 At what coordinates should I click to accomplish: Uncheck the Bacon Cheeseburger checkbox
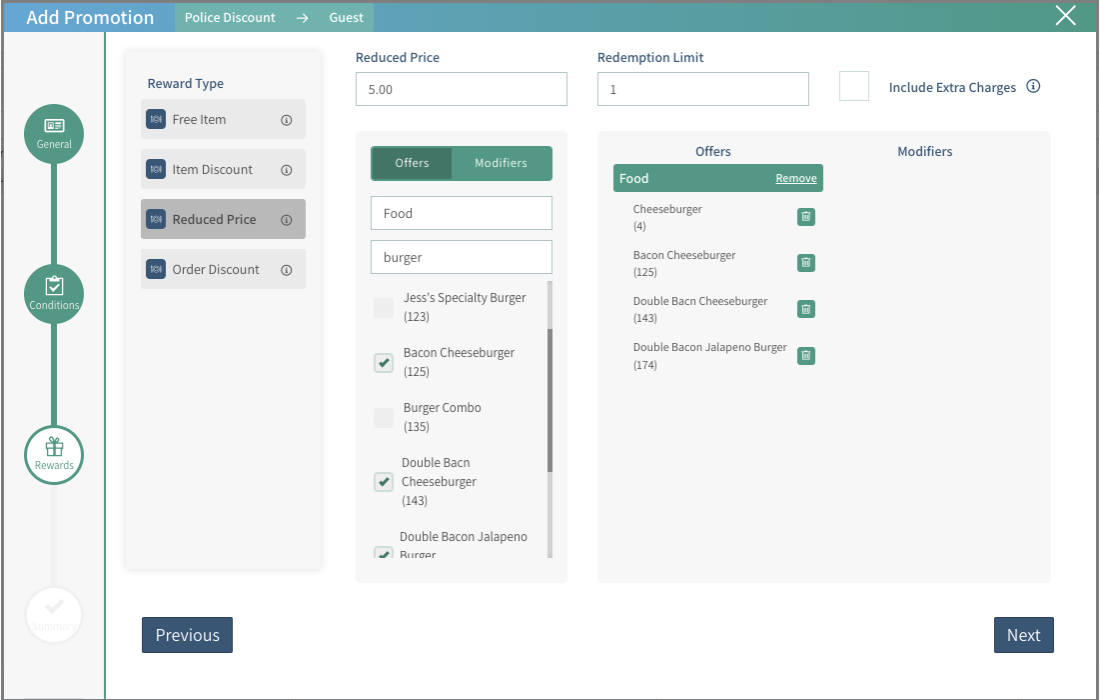click(x=383, y=363)
